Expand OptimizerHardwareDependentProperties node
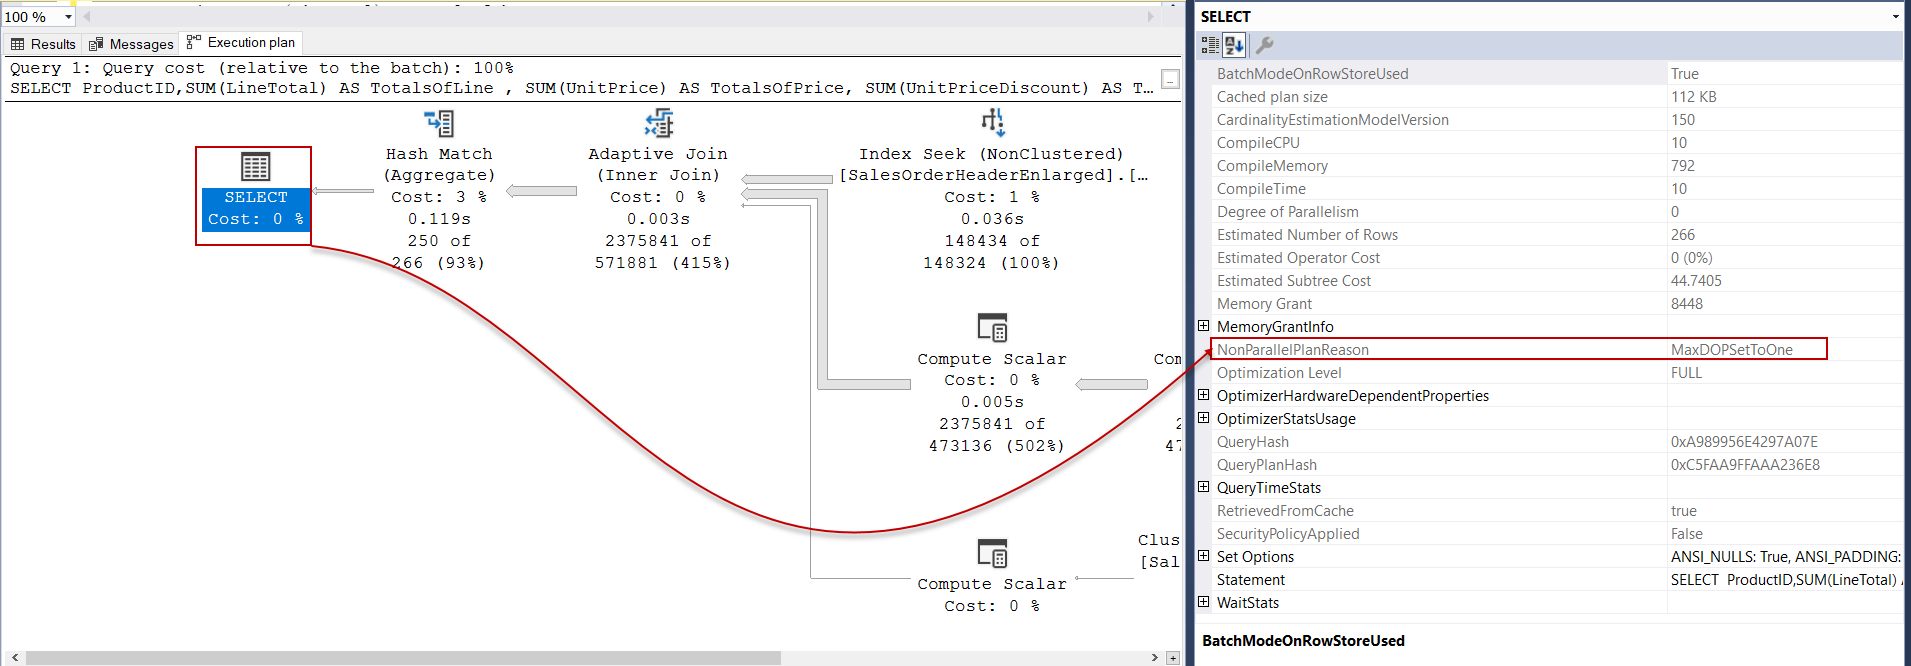 (1203, 395)
